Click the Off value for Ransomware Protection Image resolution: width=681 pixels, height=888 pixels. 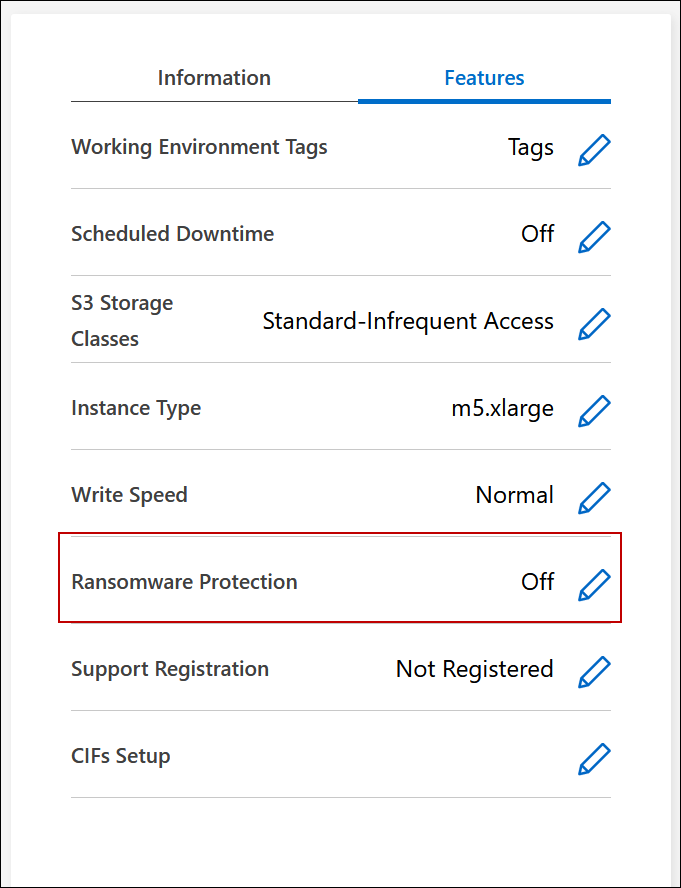click(537, 582)
